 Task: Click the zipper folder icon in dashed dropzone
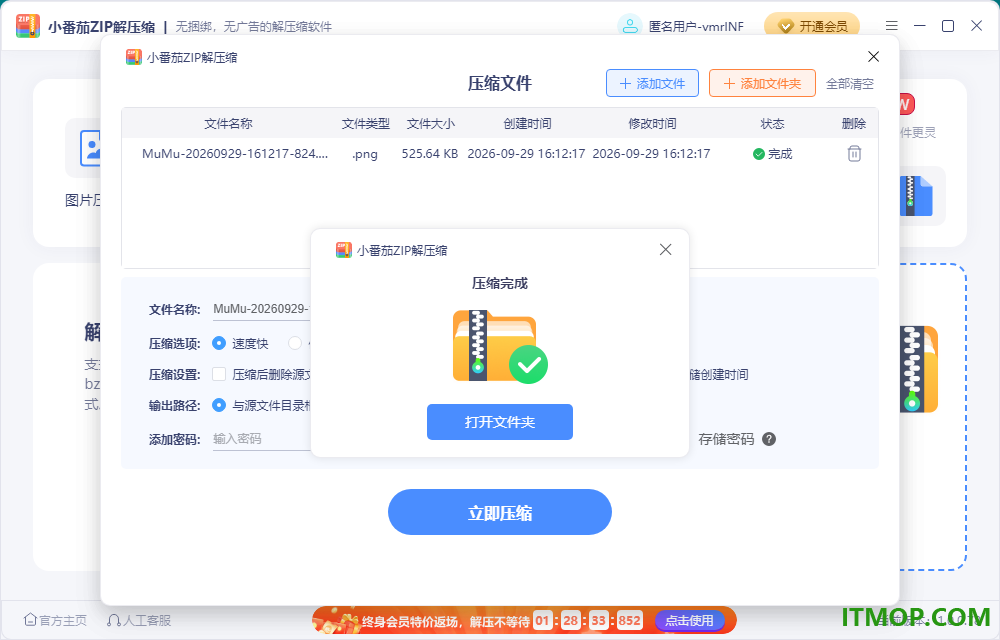(918, 368)
